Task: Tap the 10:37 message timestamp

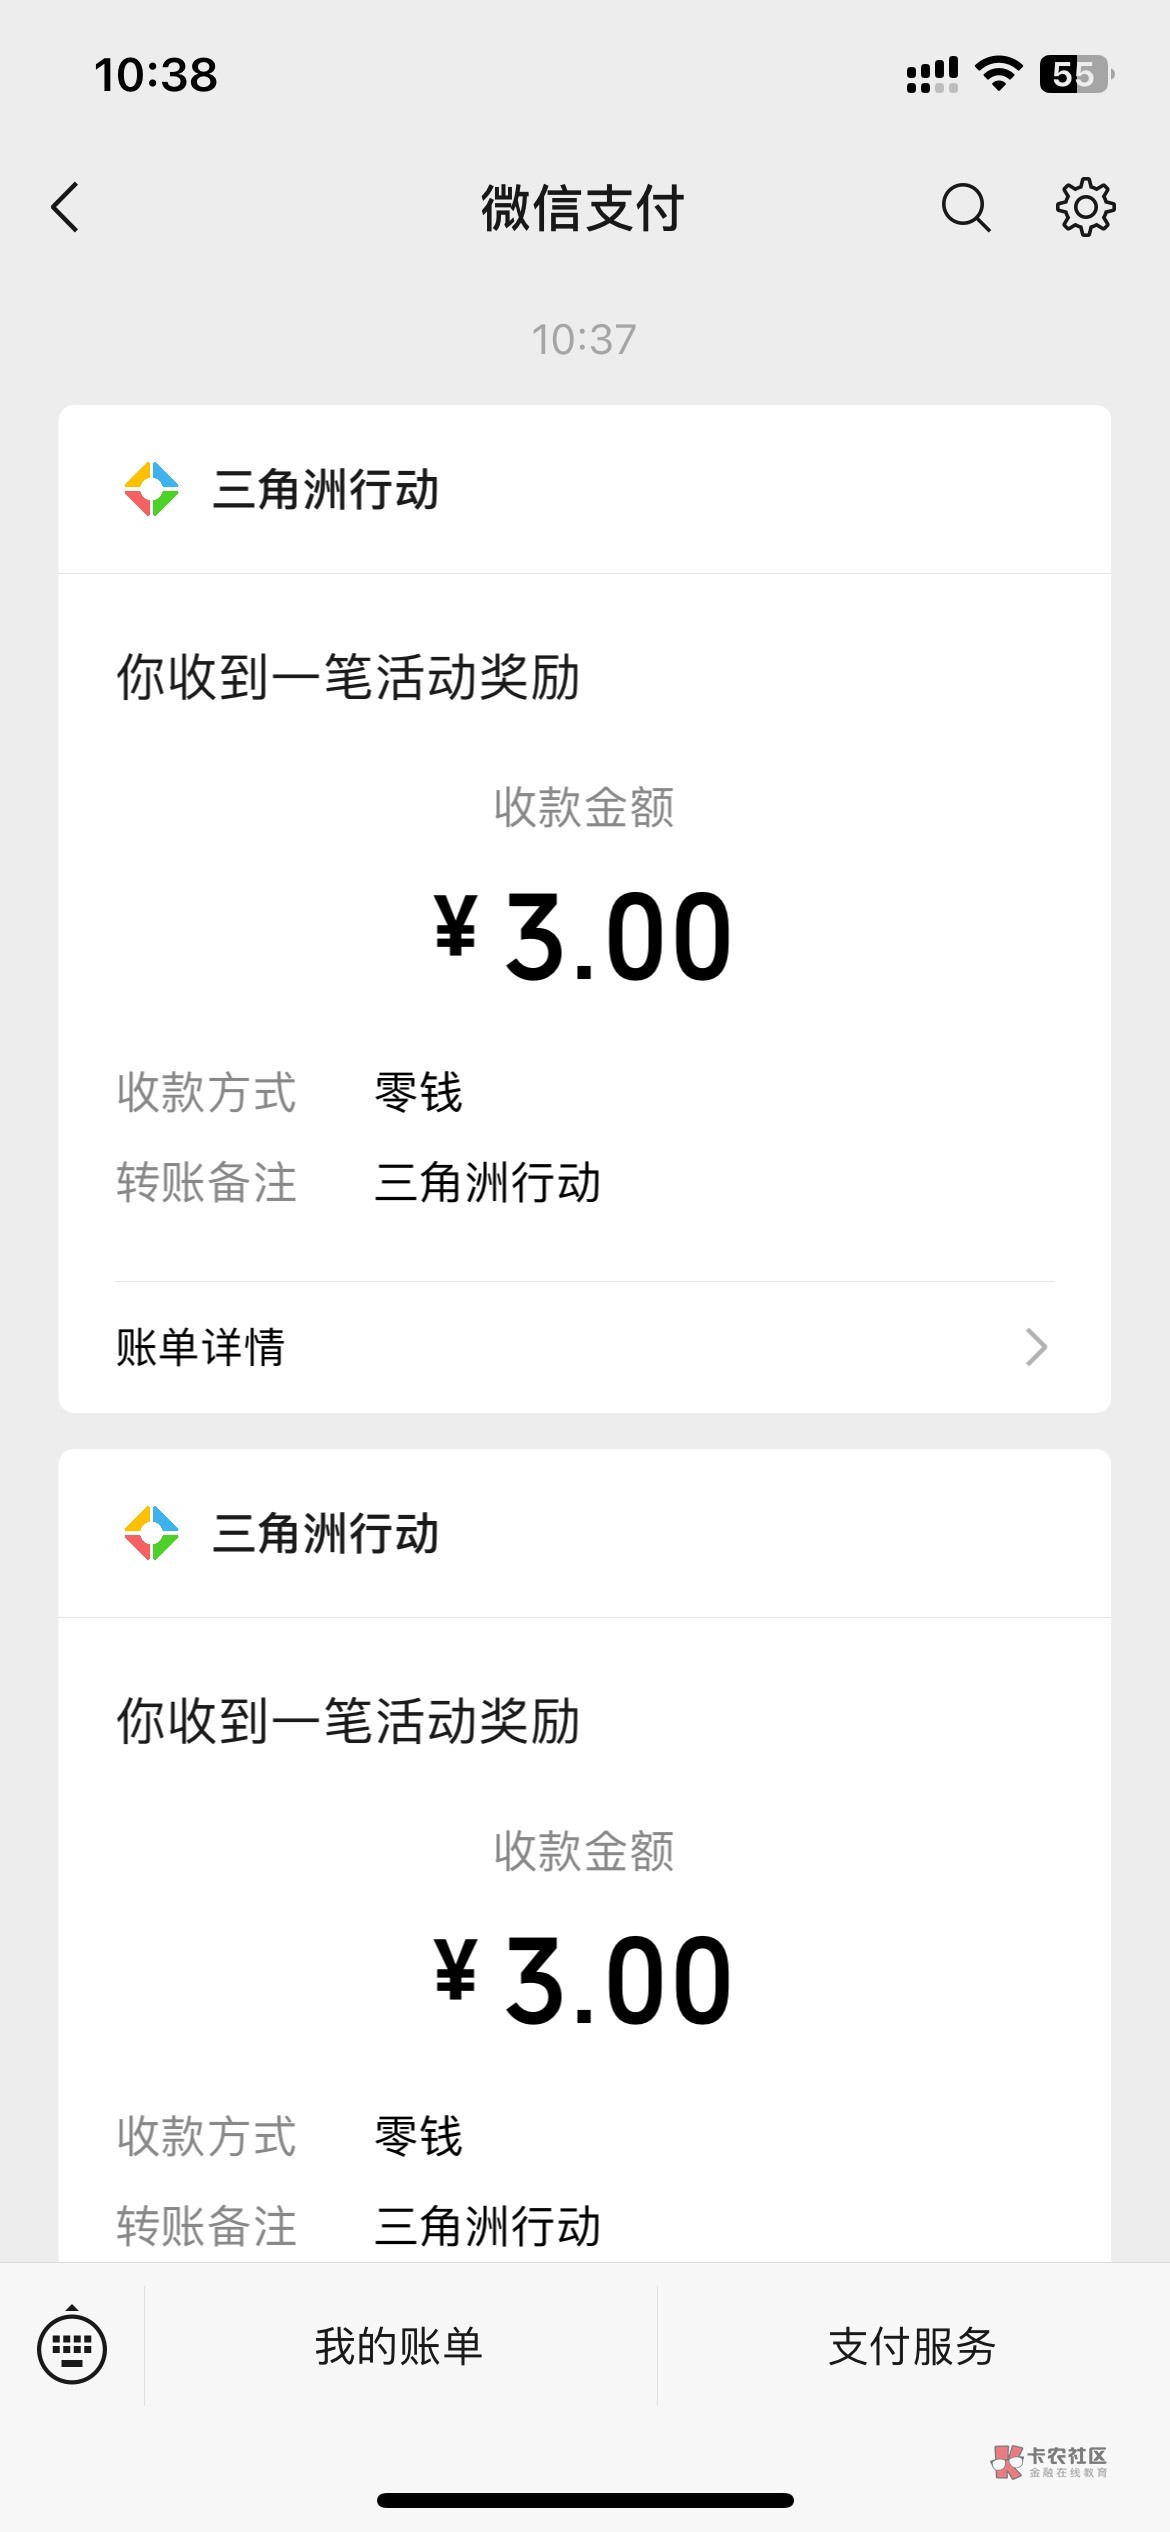Action: click(x=584, y=340)
